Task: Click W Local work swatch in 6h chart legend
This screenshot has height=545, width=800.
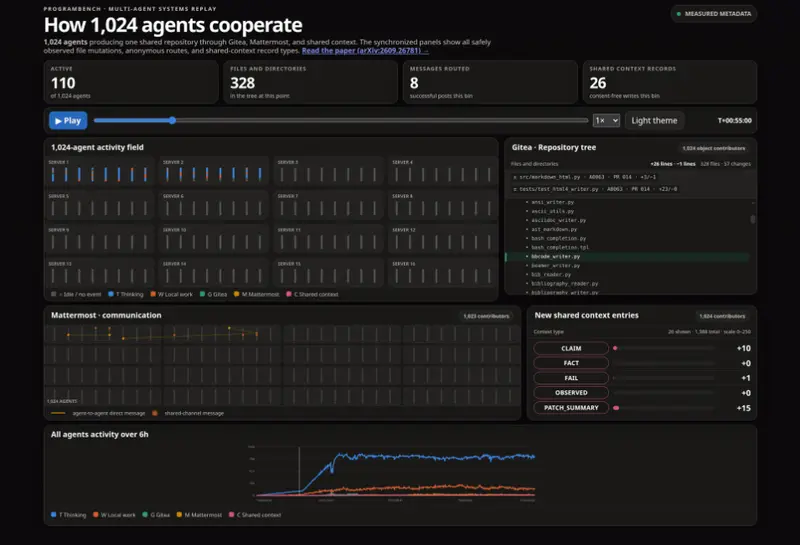Action: (95, 514)
